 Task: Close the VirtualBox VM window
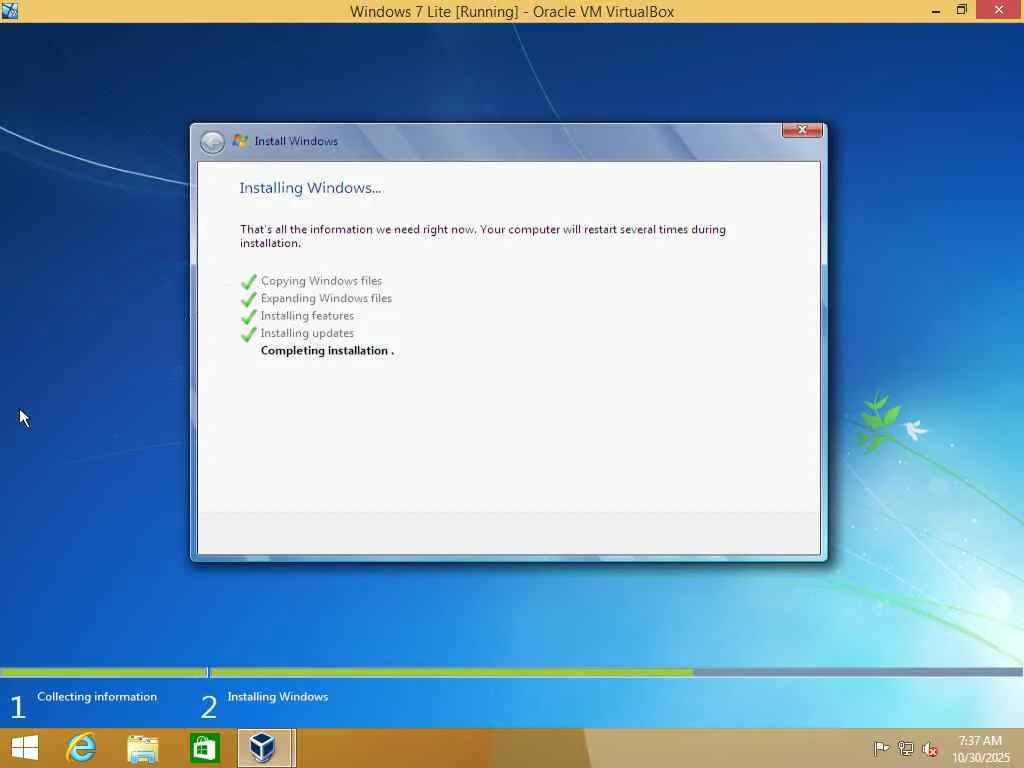[x=999, y=10]
